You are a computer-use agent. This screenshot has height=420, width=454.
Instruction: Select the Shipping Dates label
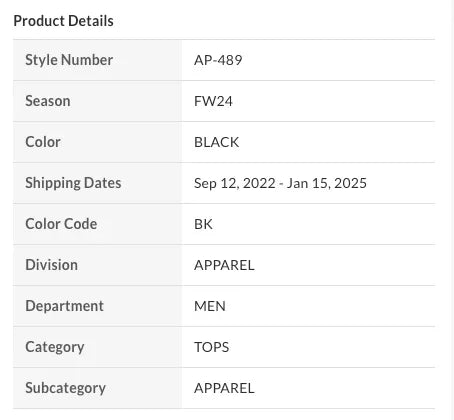point(73,183)
